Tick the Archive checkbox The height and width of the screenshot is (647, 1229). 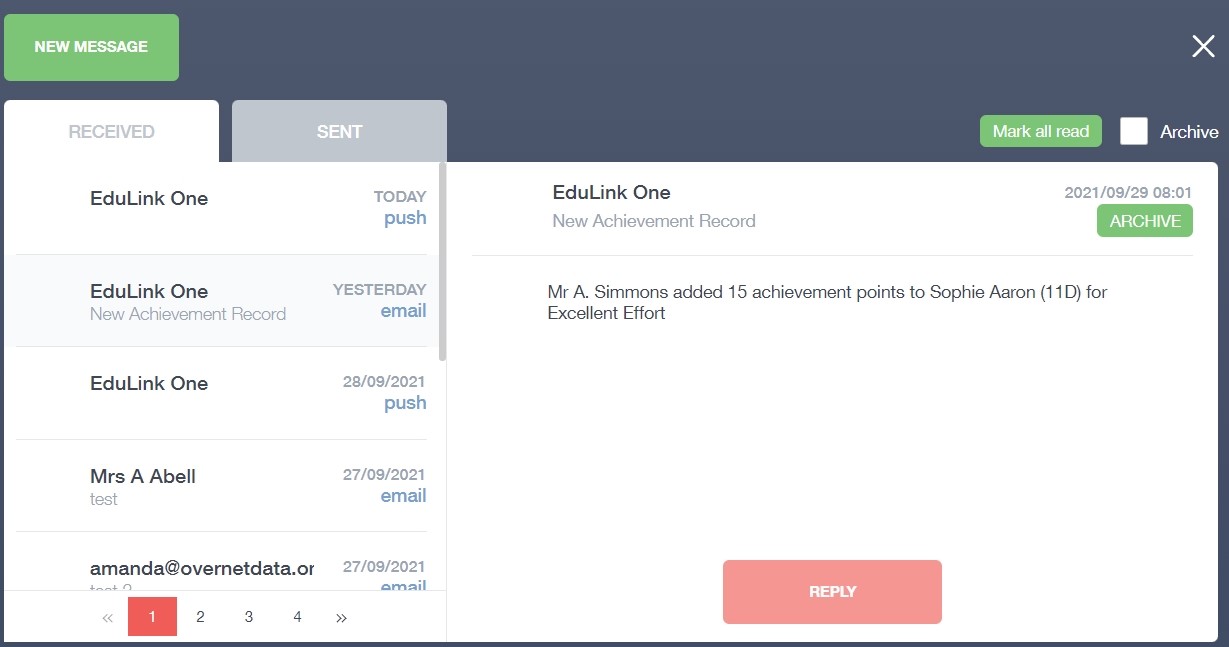click(1134, 132)
